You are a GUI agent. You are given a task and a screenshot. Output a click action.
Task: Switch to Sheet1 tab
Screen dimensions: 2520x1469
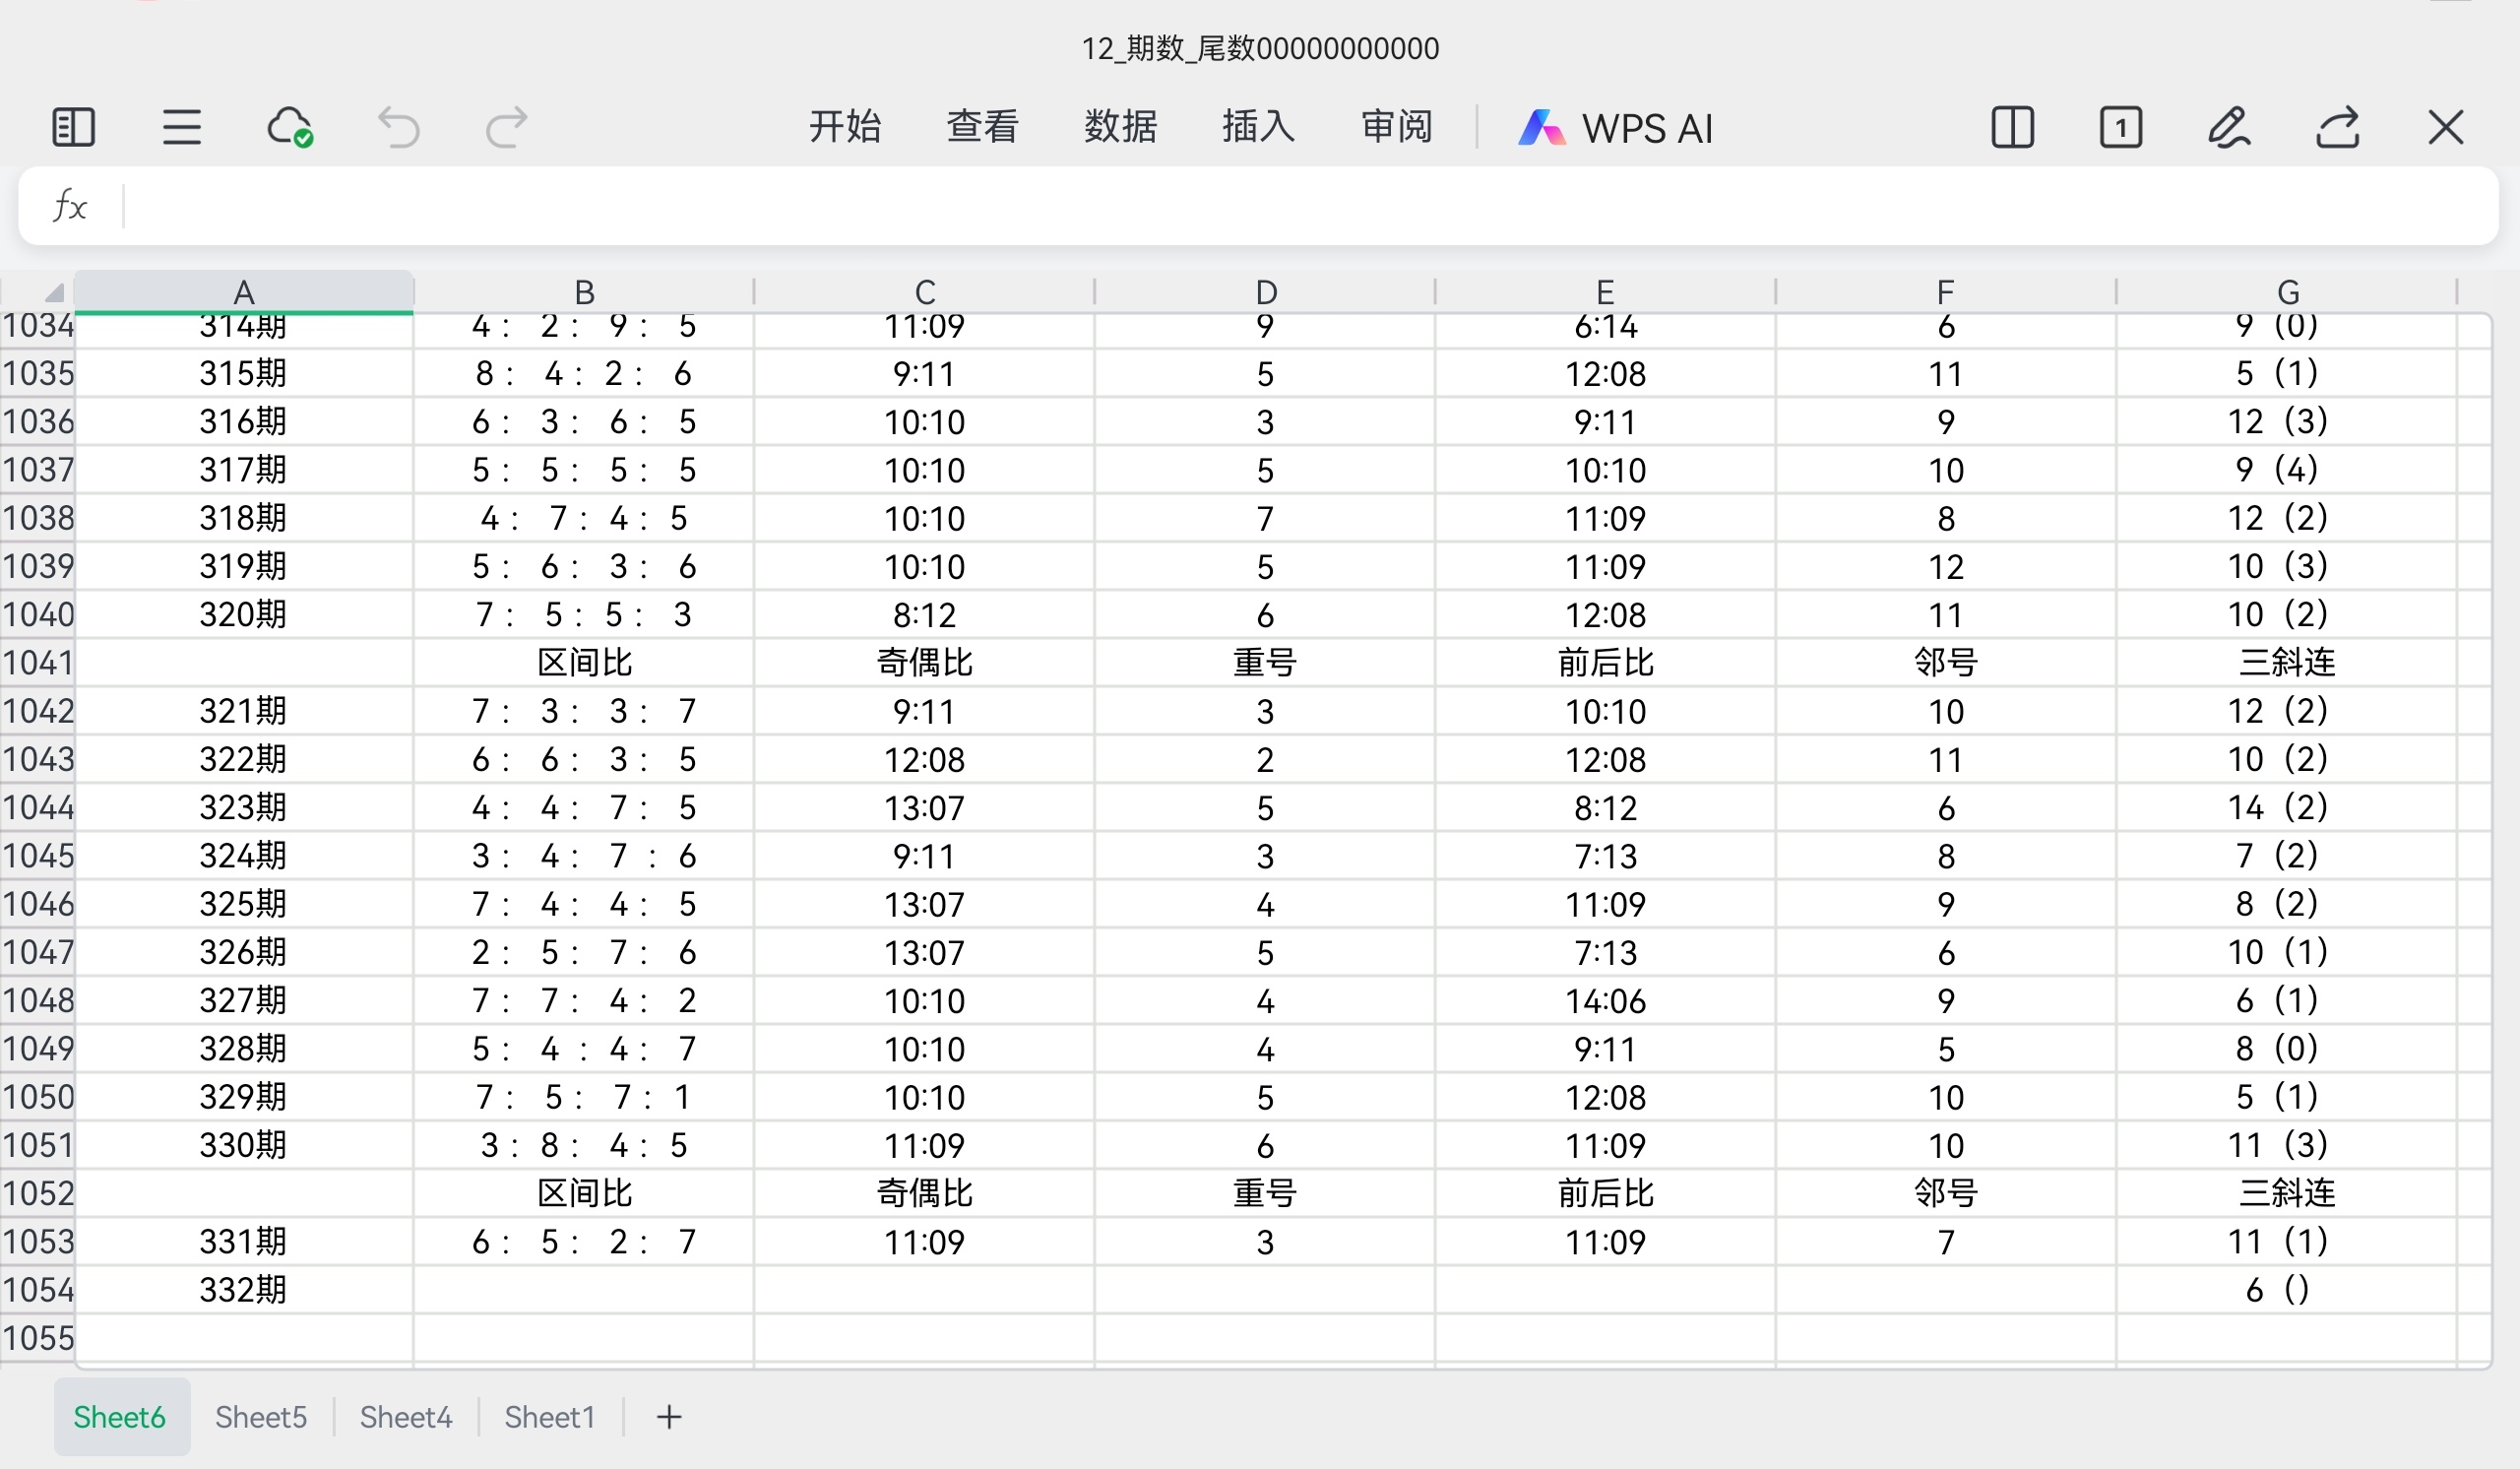pyautogui.click(x=549, y=1417)
